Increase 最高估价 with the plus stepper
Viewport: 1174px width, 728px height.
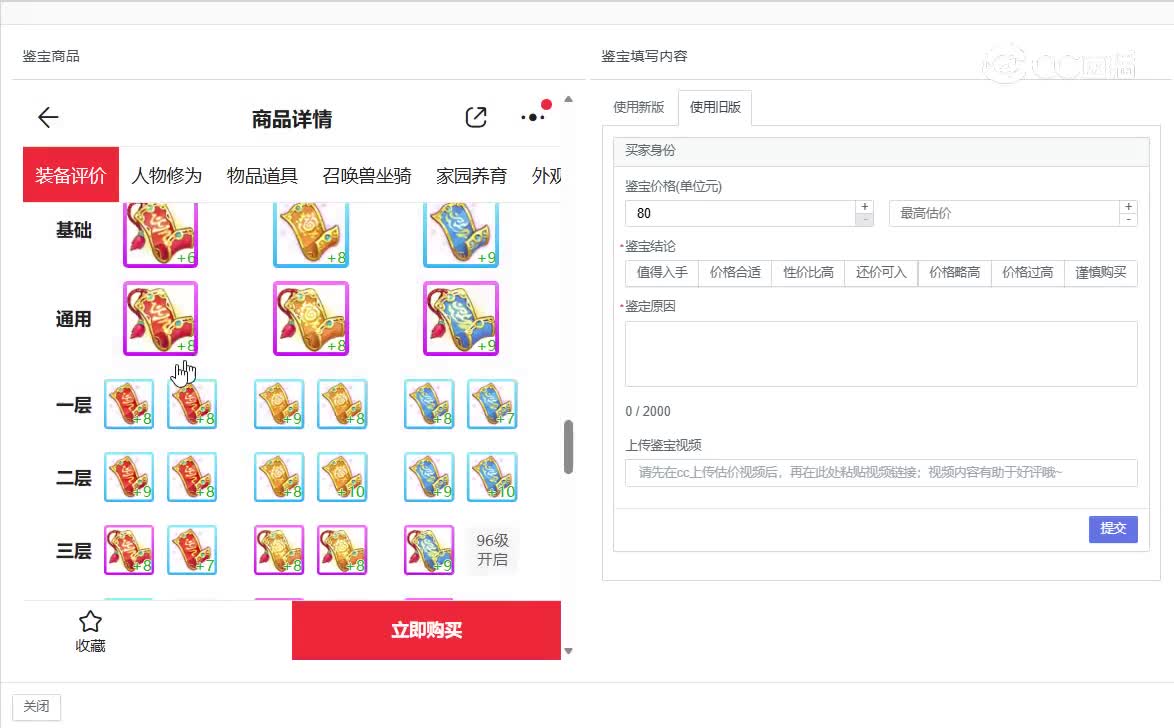[x=1128, y=207]
